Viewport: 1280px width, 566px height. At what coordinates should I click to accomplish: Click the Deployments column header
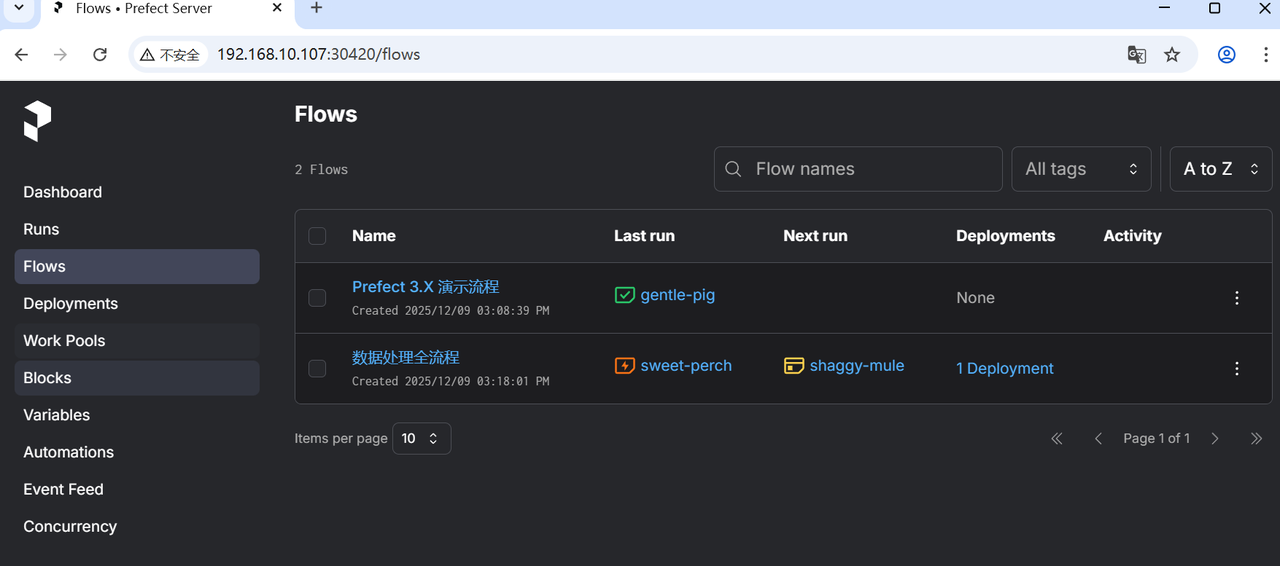pyautogui.click(x=1005, y=236)
